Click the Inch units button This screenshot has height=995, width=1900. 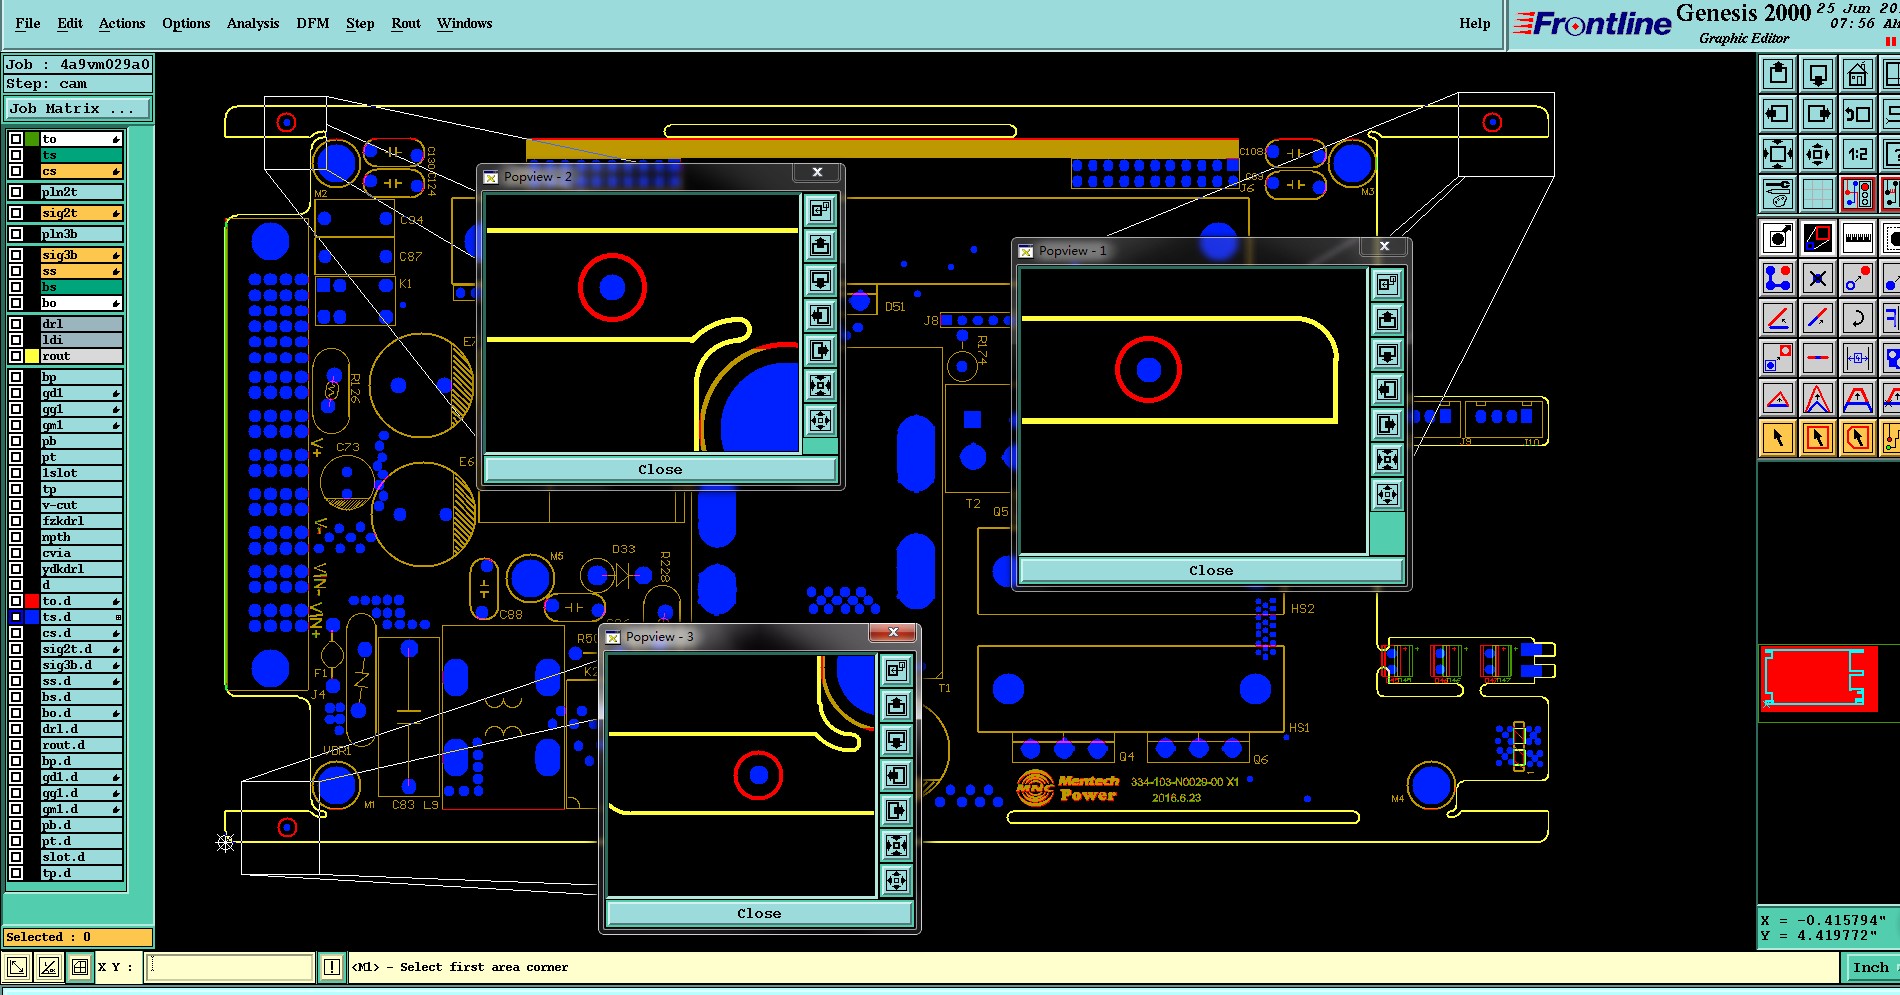tap(1871, 967)
